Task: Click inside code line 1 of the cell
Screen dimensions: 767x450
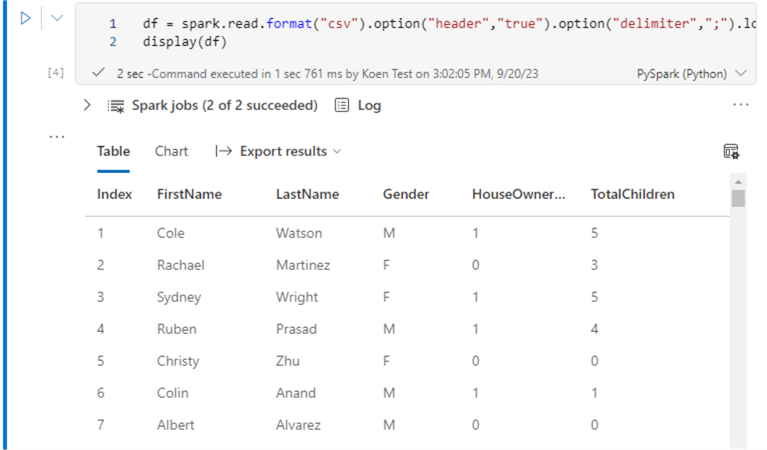Action: [x=400, y=23]
